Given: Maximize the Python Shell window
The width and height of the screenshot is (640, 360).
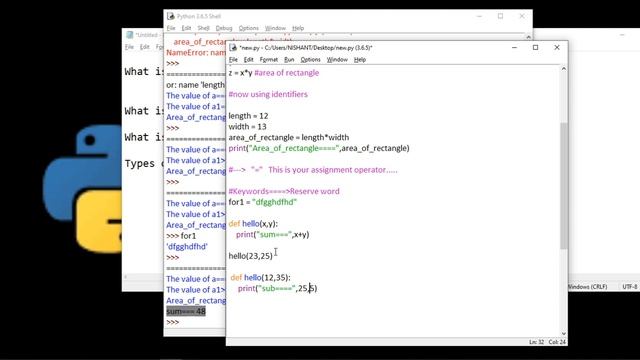Looking at the screenshot, I should click(500, 16).
